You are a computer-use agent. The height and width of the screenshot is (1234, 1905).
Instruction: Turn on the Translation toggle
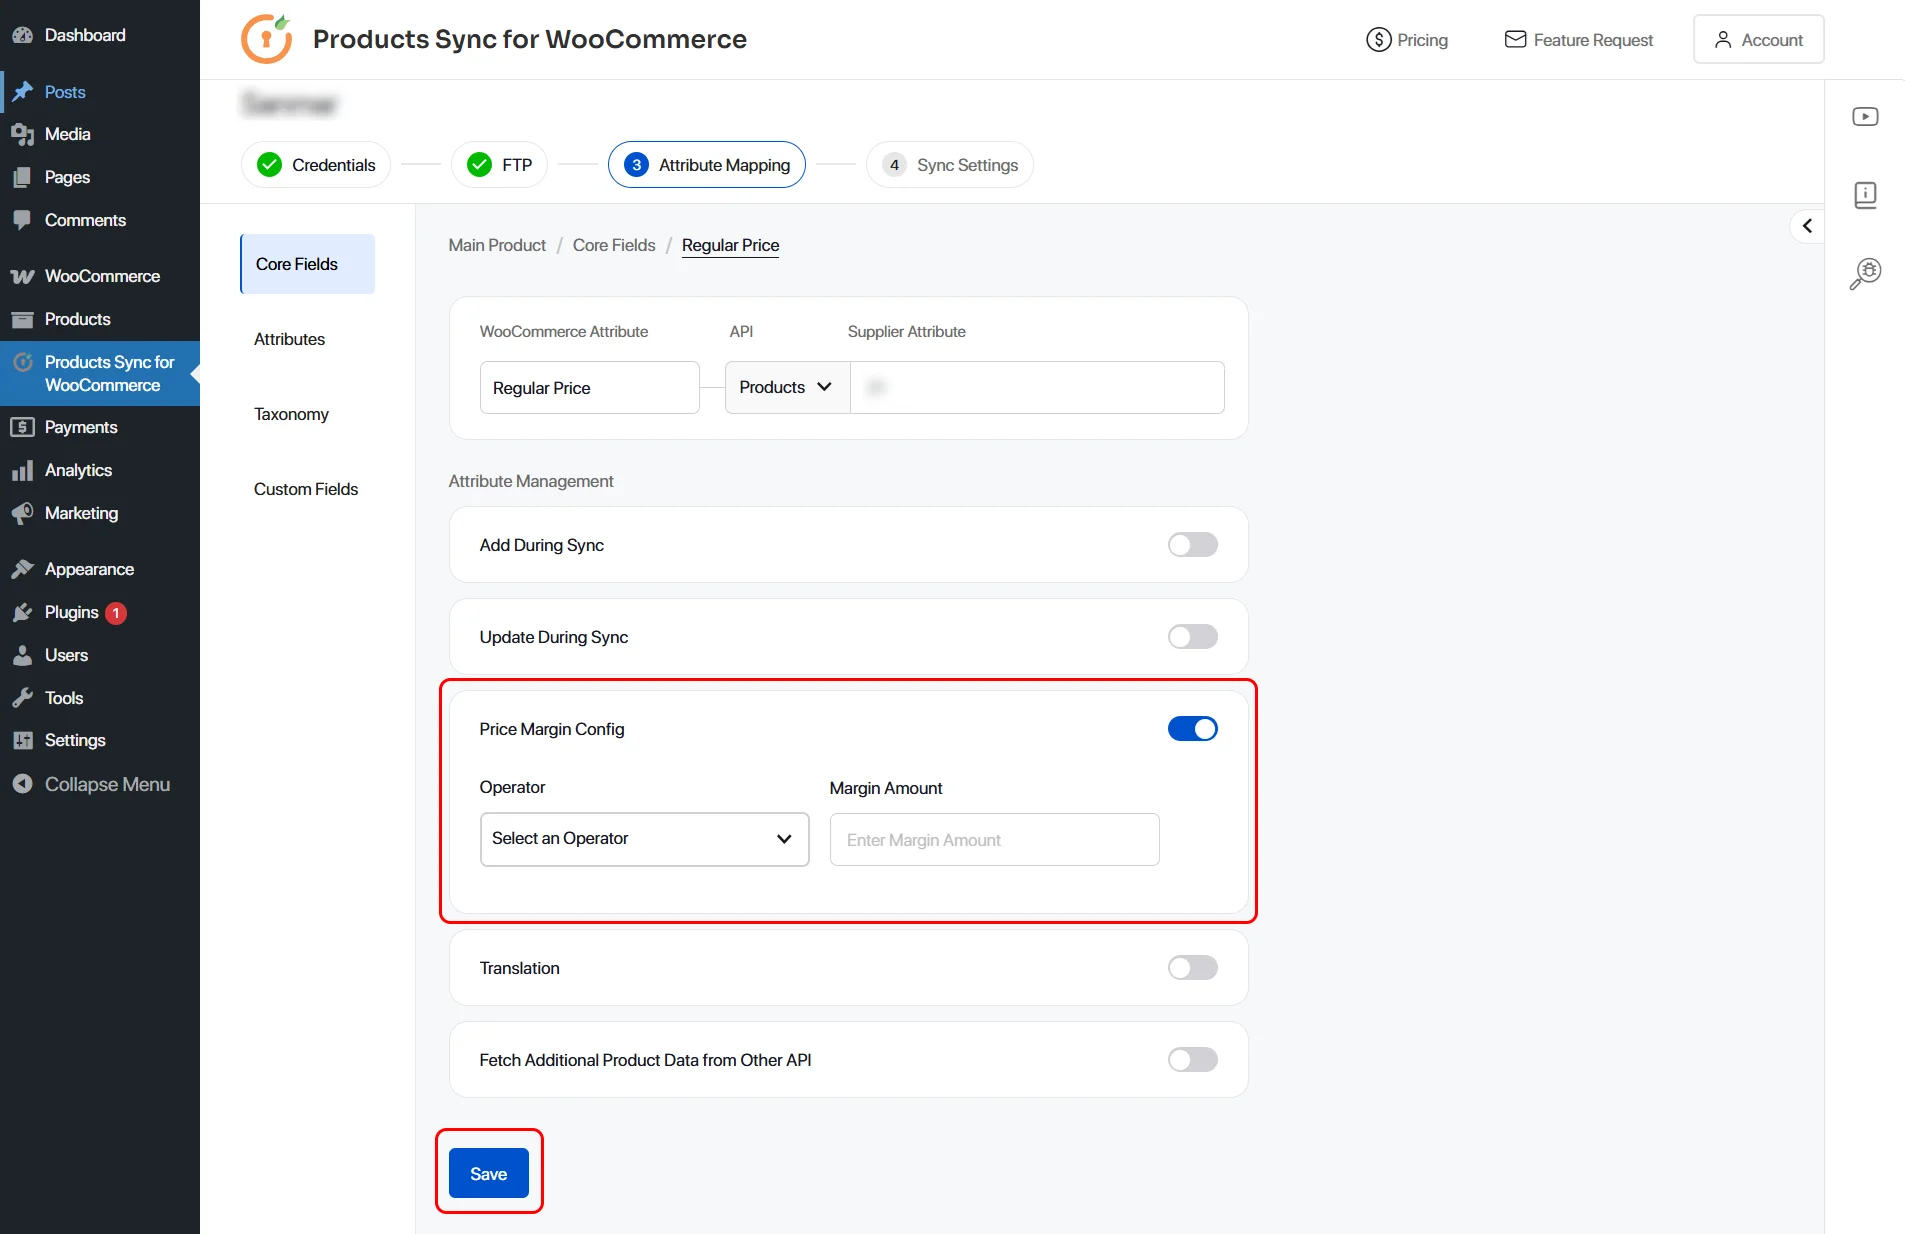click(x=1192, y=967)
